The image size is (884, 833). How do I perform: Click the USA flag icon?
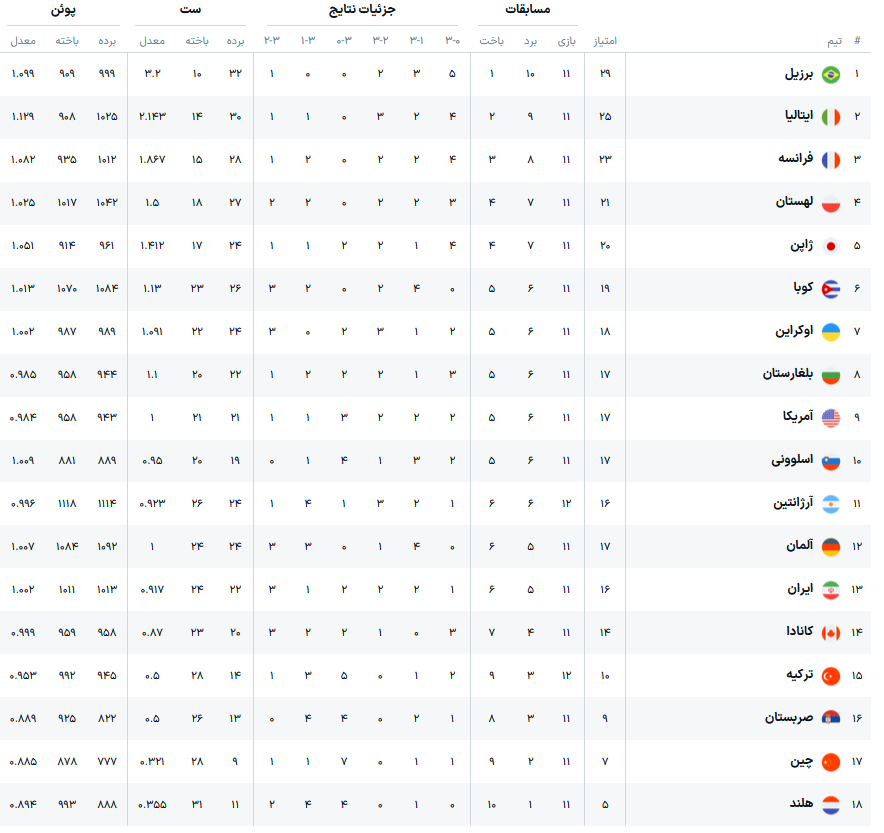point(830,418)
